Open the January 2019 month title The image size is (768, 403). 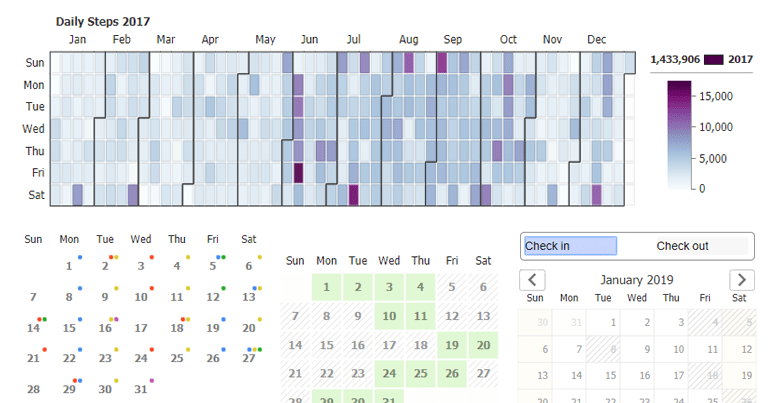click(637, 280)
